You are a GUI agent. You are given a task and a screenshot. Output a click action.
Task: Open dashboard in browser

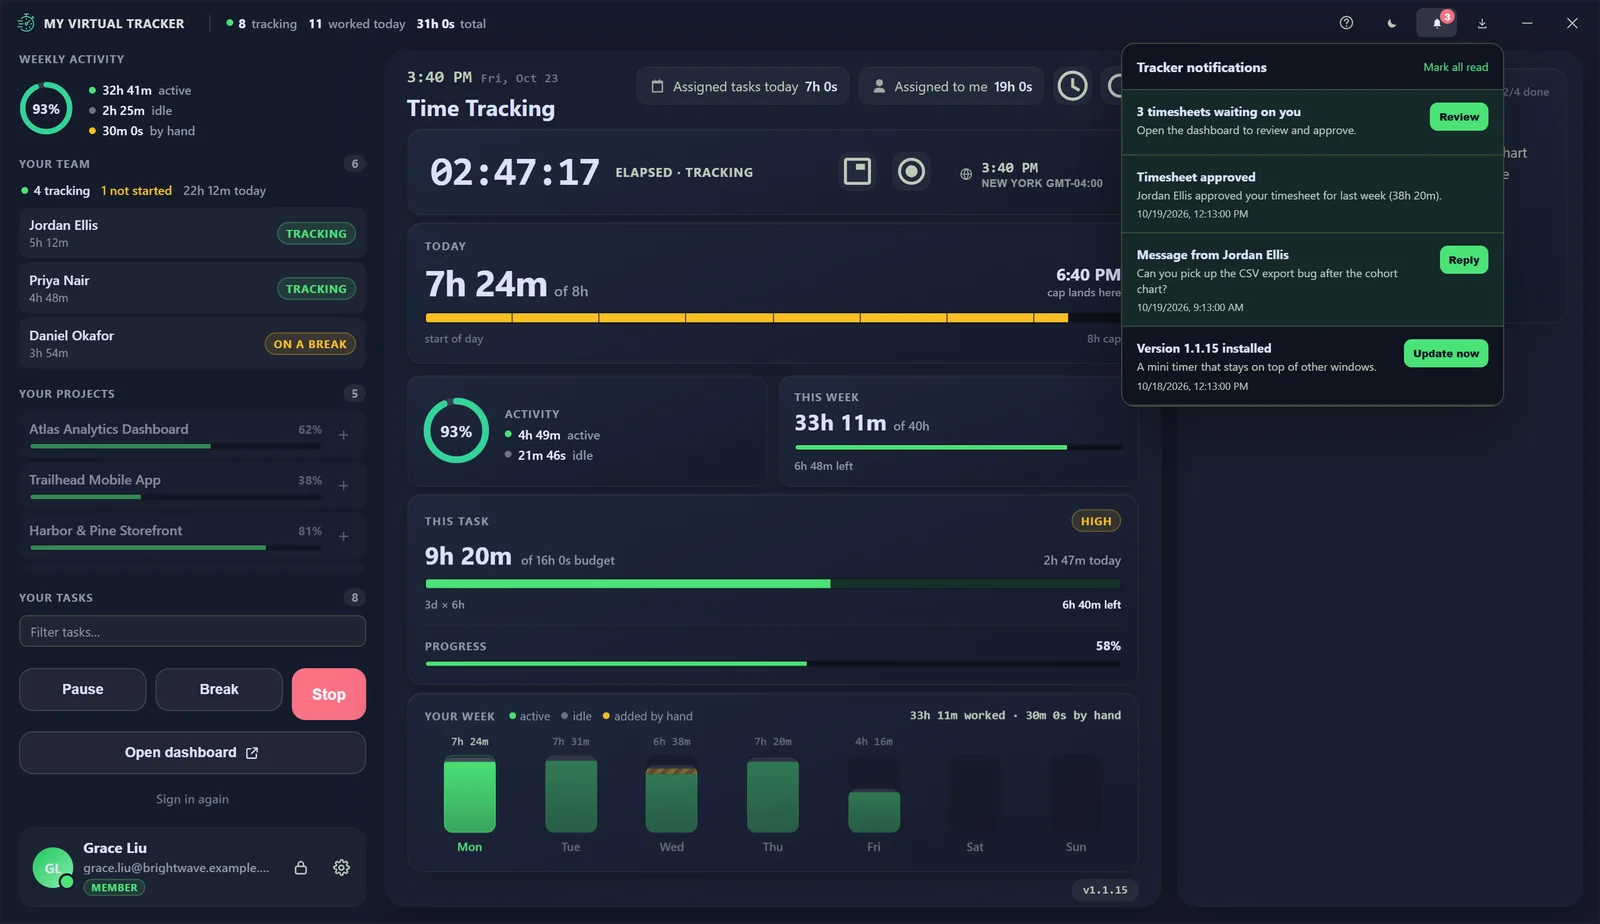[192, 753]
